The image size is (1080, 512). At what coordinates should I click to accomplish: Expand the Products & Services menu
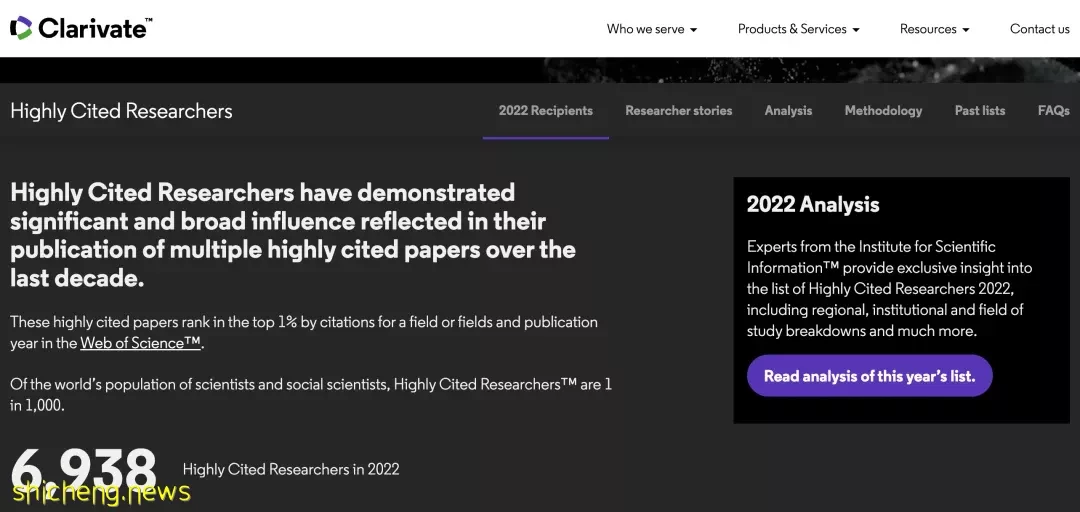tap(798, 29)
